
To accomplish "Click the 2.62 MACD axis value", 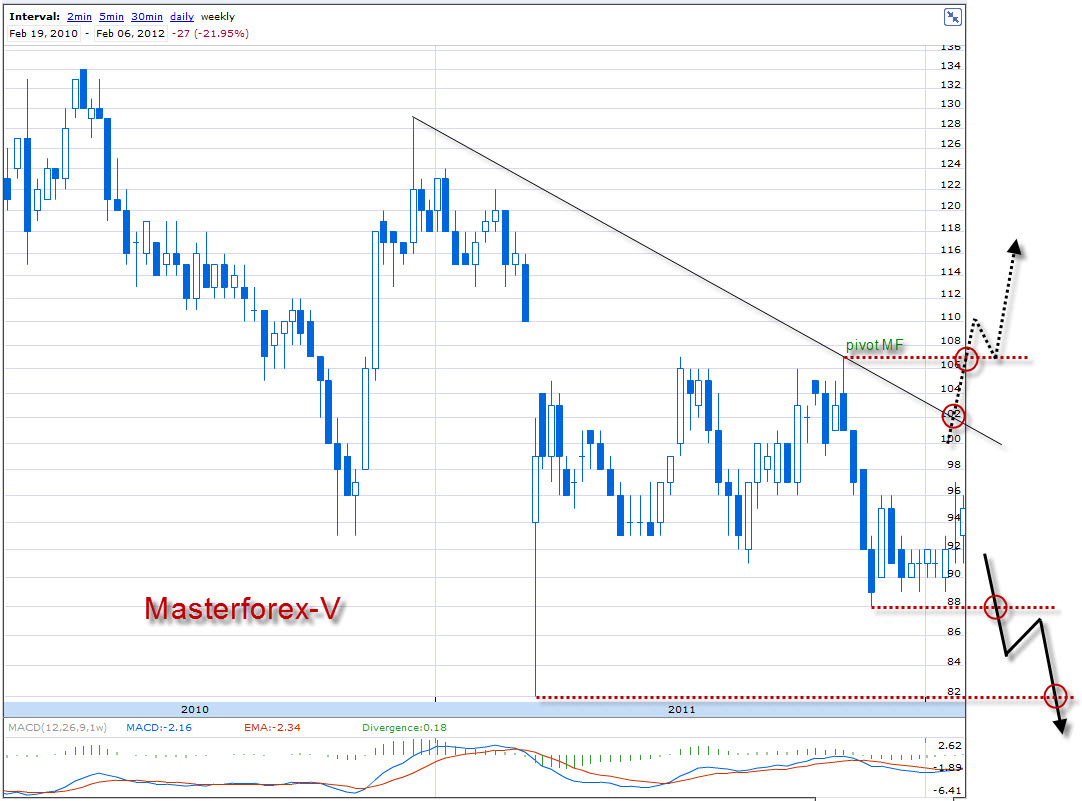I will coord(950,745).
